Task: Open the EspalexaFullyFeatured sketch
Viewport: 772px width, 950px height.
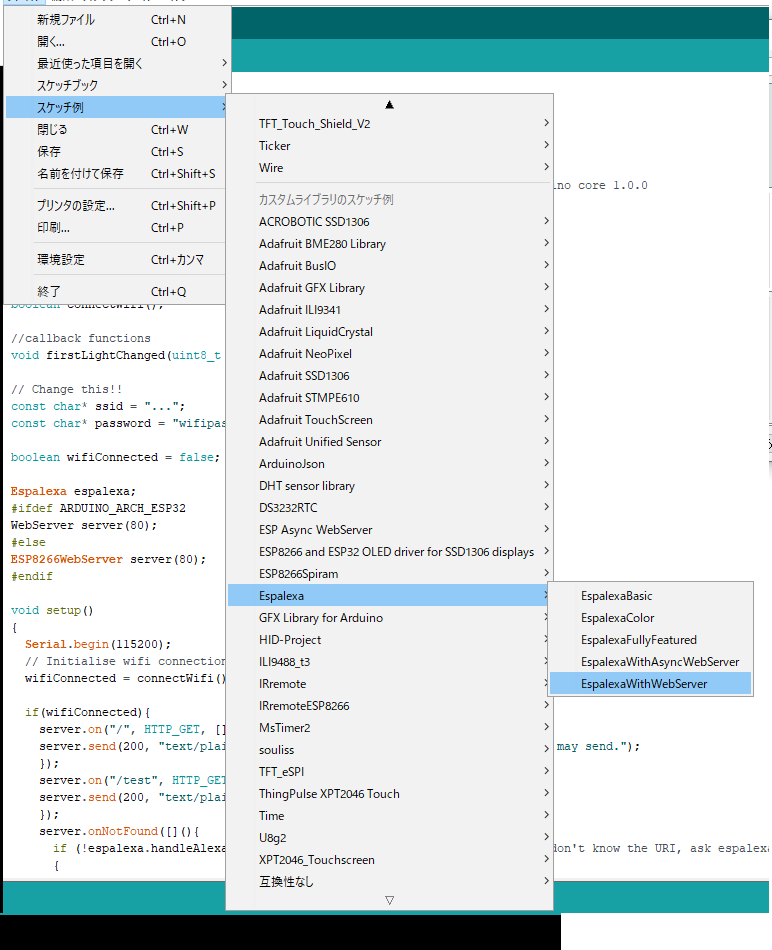Action: (650, 640)
